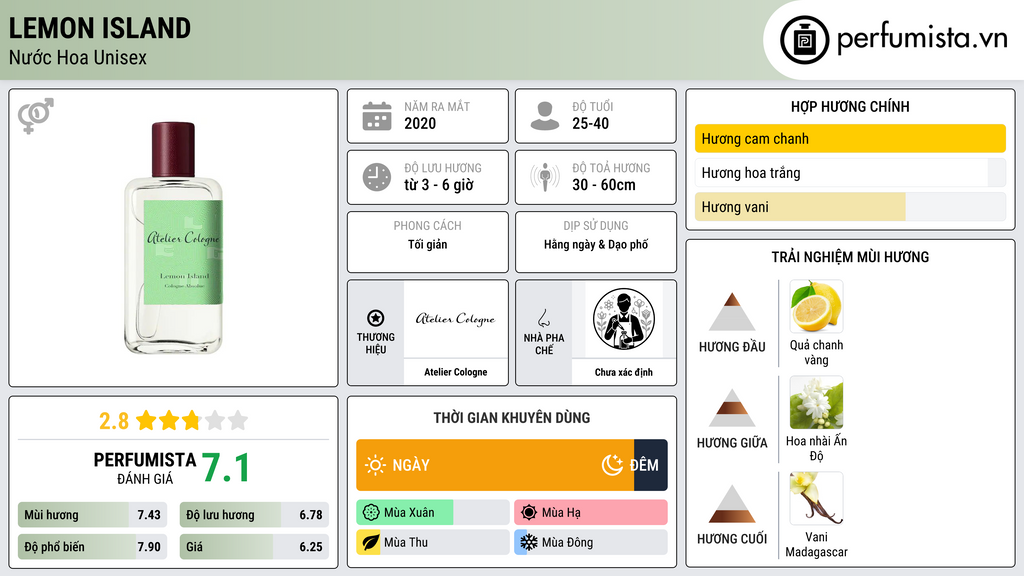The image size is (1024, 576).
Task: Click the calendar icon for launch year
Action: click(377, 116)
